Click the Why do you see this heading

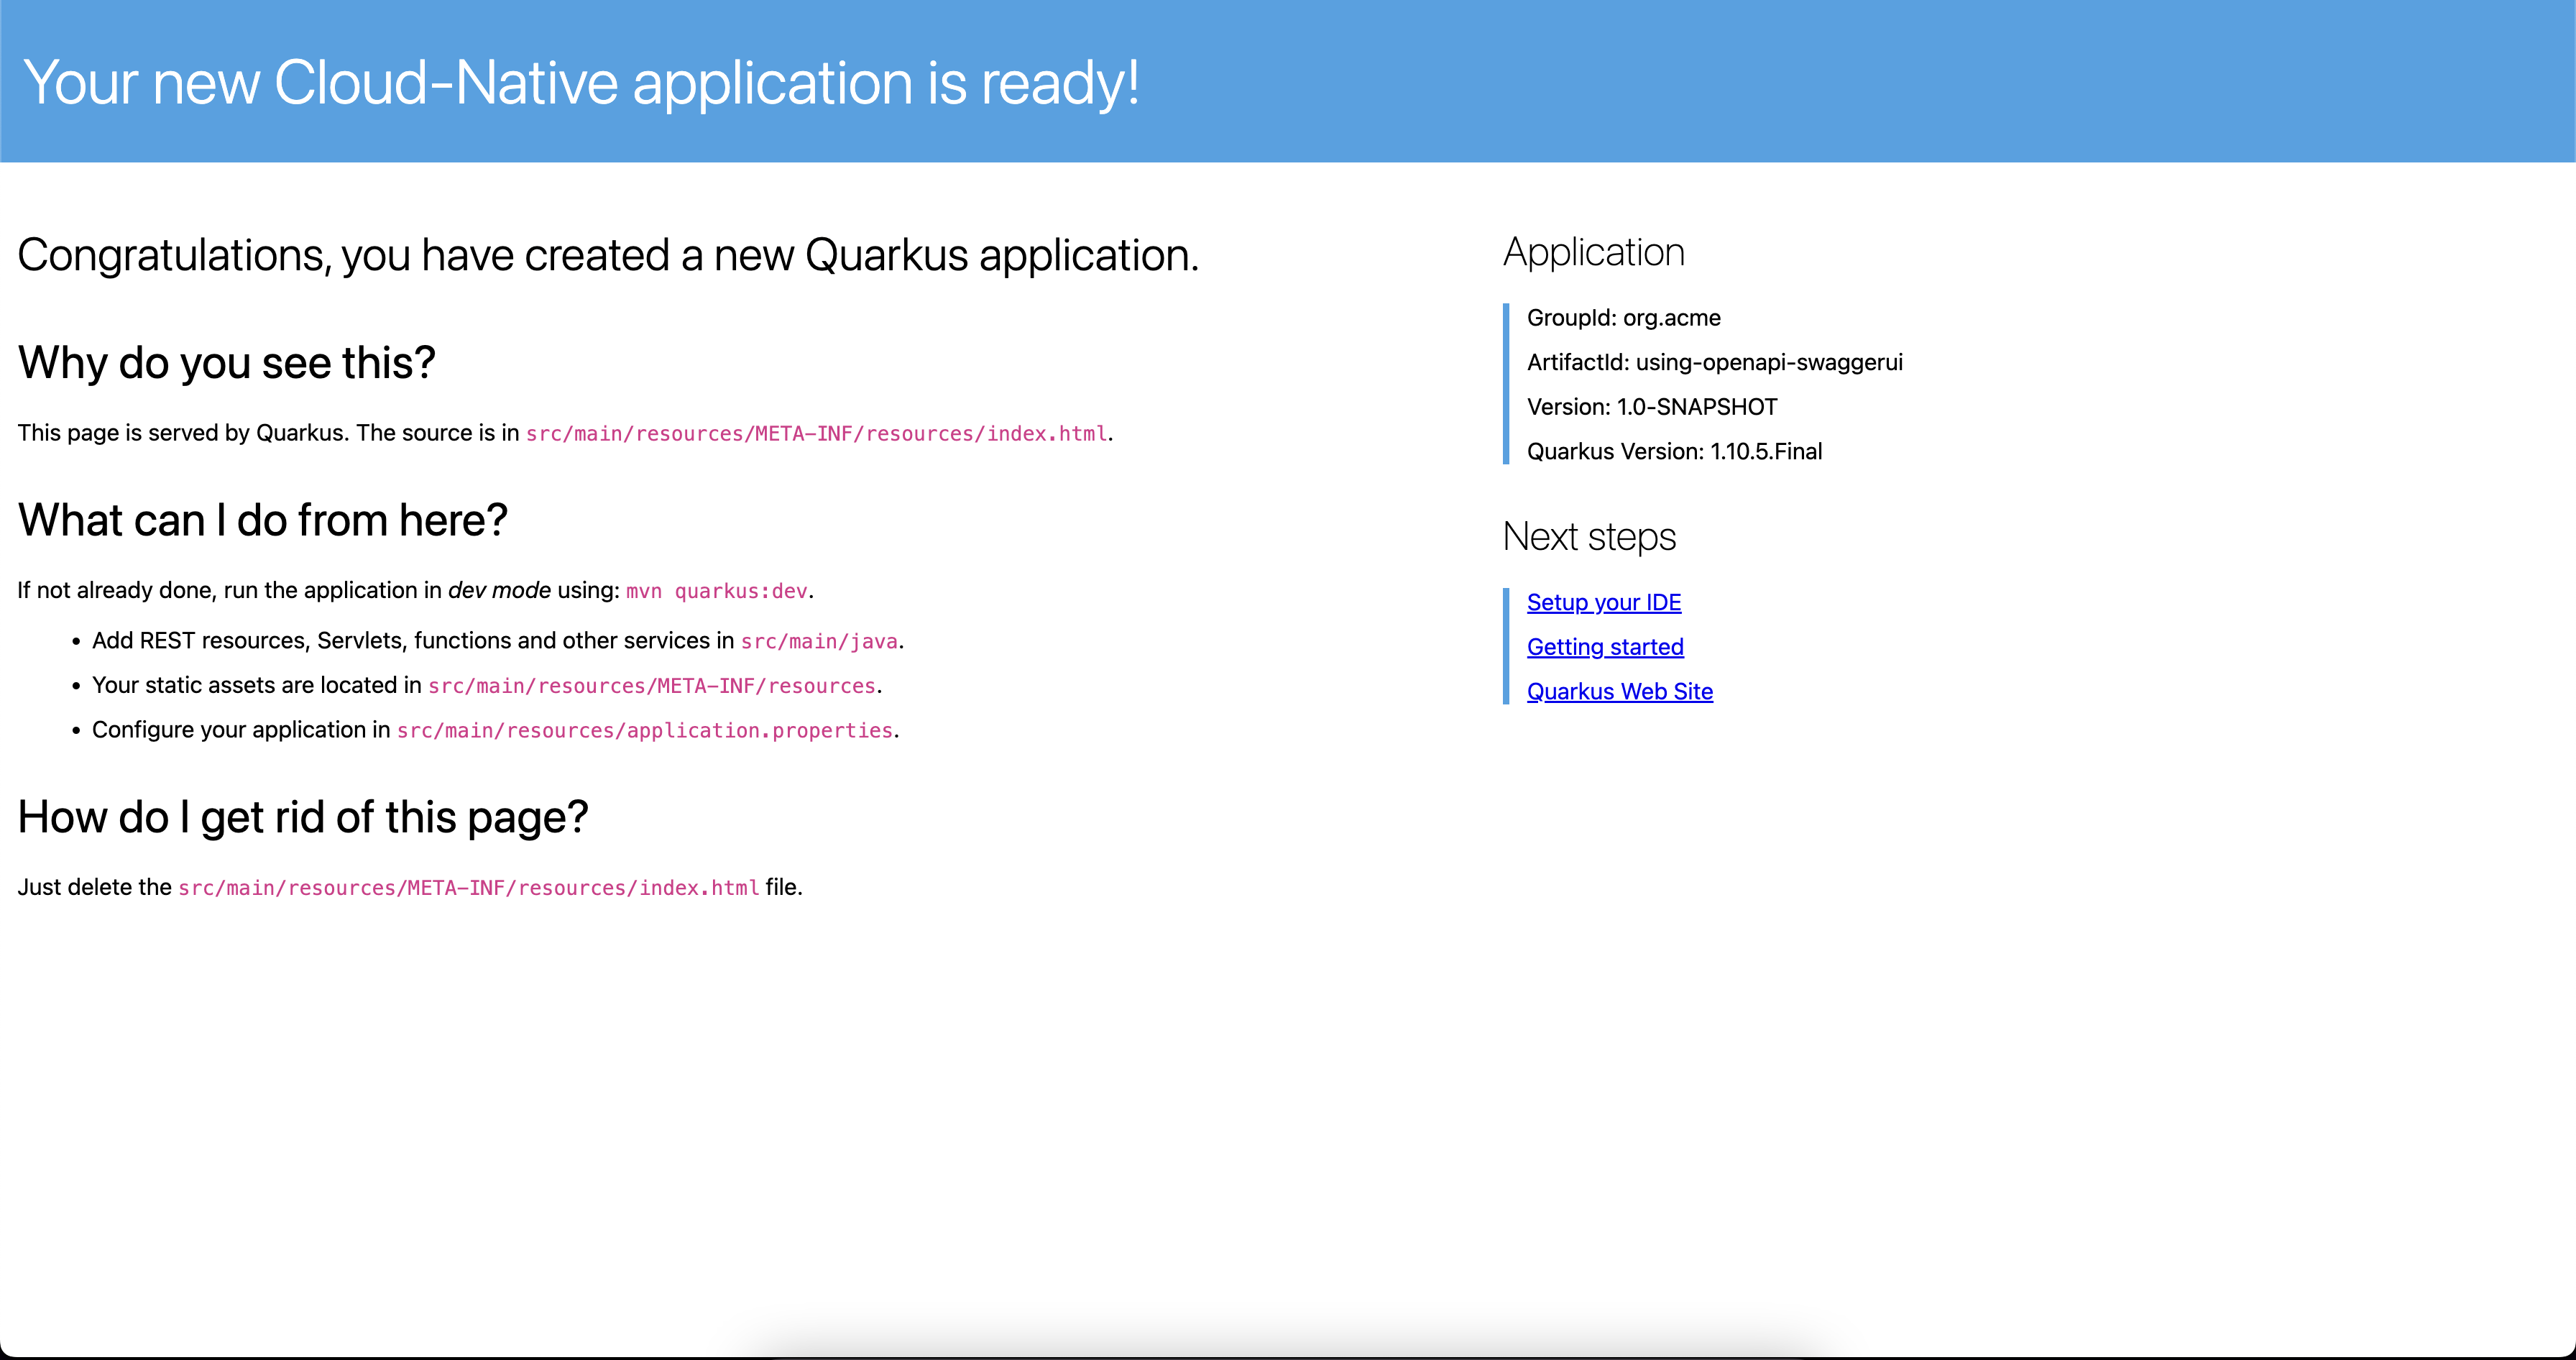(x=227, y=362)
